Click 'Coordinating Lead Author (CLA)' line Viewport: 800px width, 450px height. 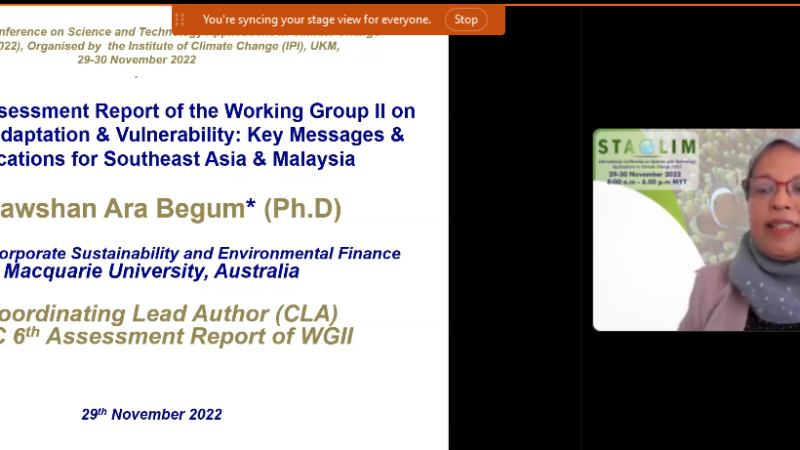tap(168, 313)
